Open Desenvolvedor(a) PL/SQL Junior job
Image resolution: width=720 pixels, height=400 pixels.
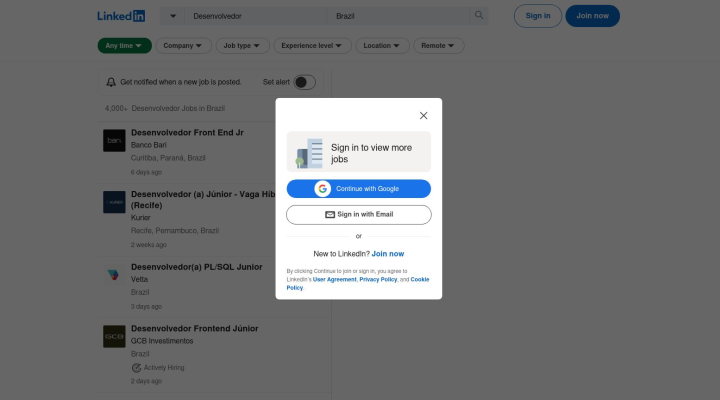click(197, 267)
